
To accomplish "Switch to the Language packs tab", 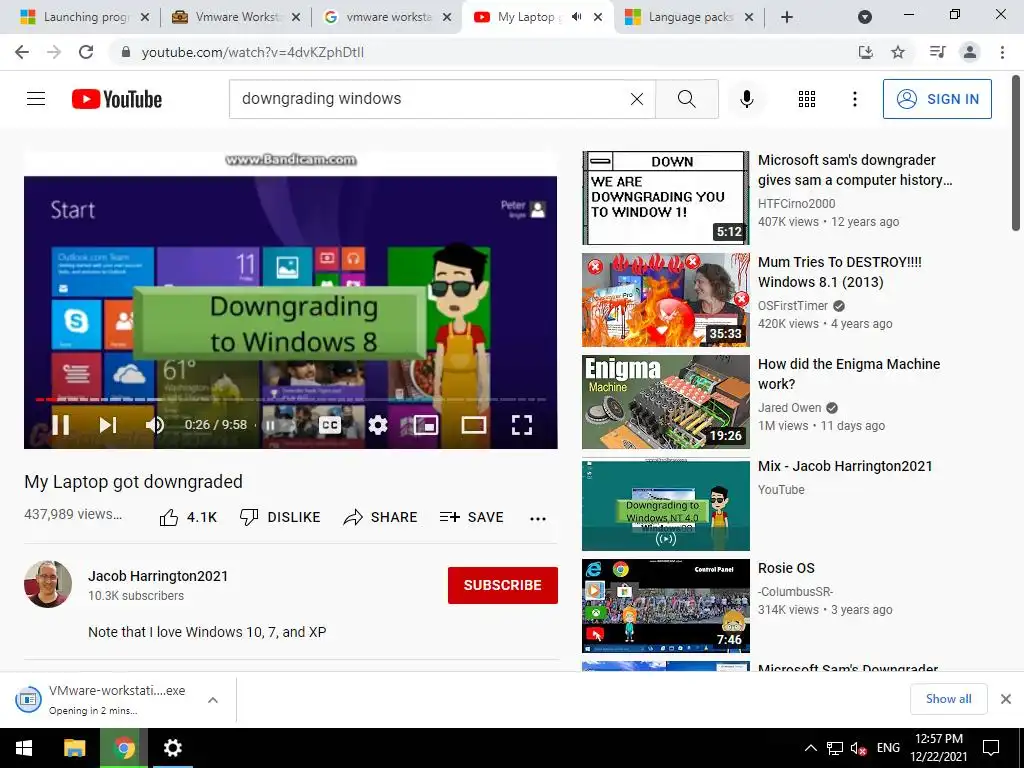I will tap(688, 17).
